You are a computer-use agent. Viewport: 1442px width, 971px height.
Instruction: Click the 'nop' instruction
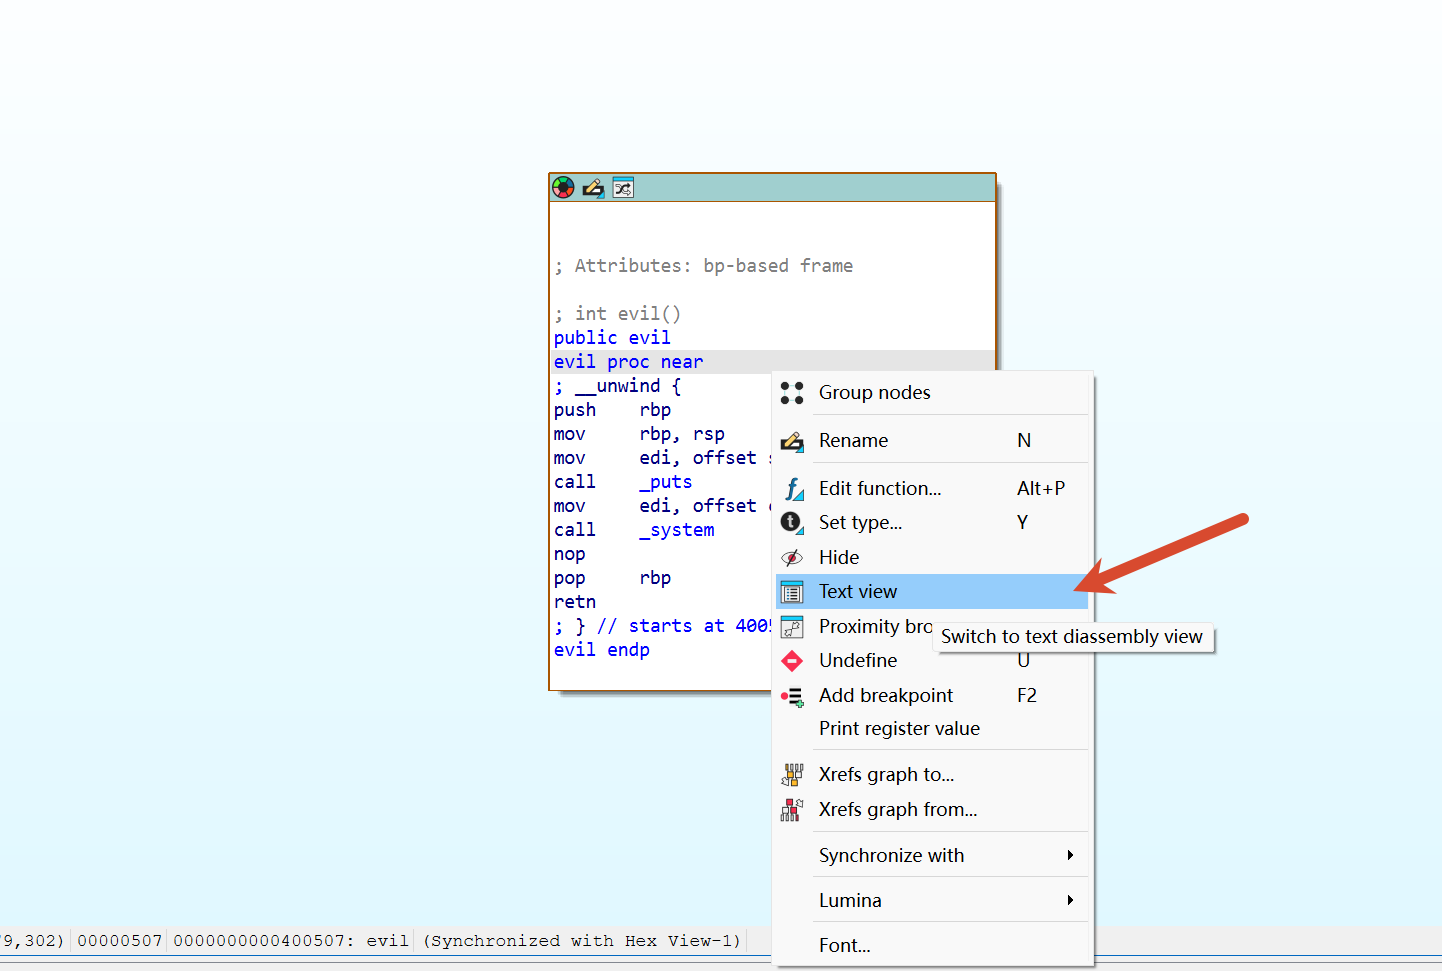click(x=570, y=554)
